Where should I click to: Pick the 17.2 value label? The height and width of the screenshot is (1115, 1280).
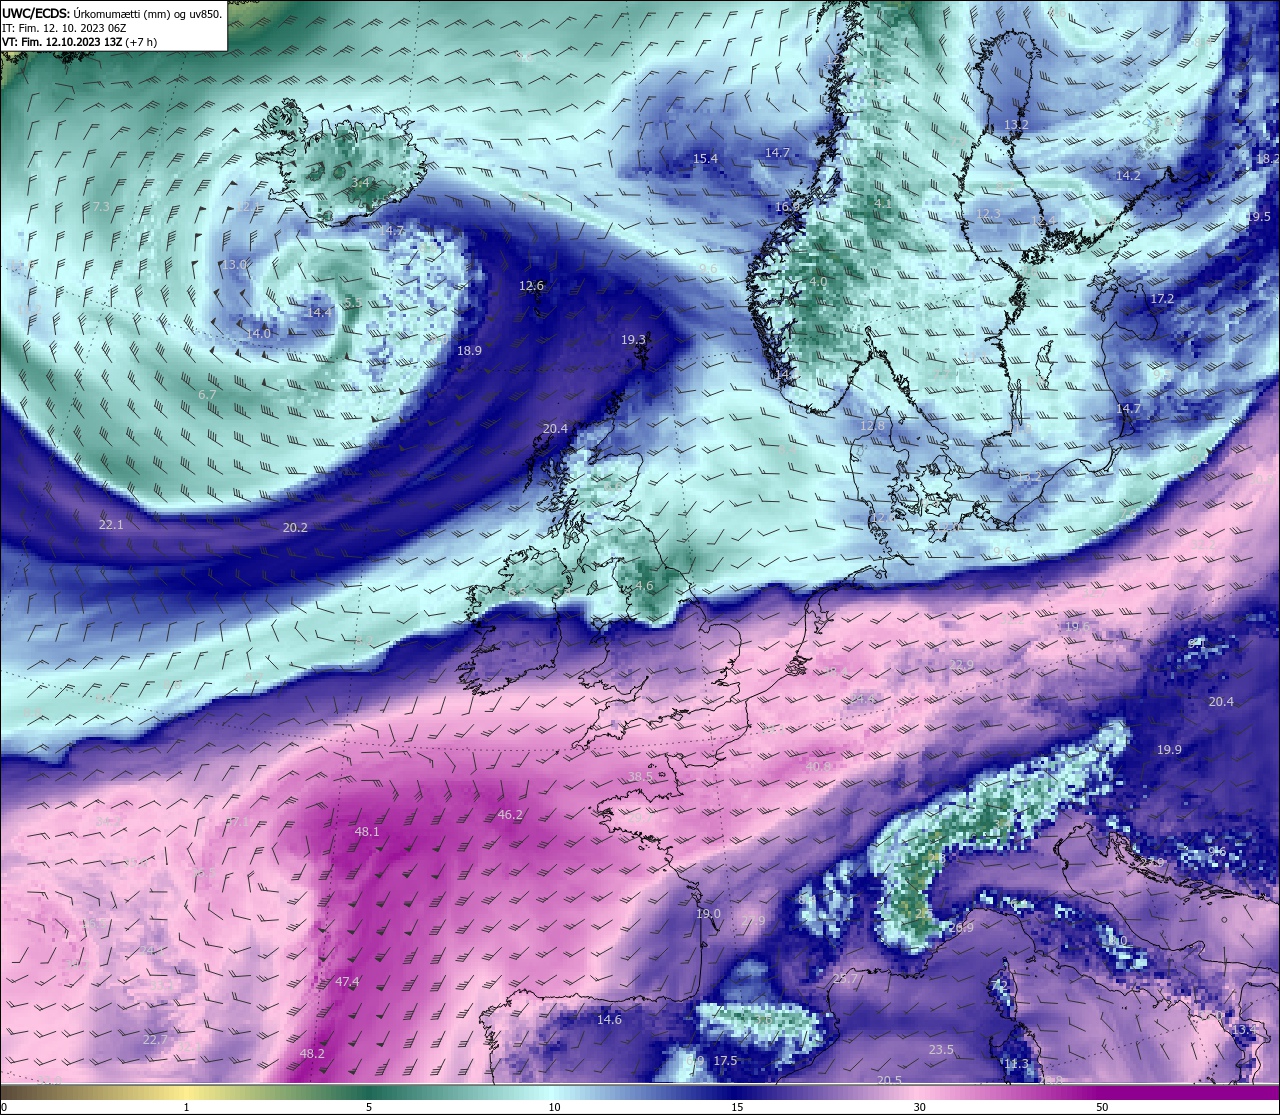click(1161, 299)
